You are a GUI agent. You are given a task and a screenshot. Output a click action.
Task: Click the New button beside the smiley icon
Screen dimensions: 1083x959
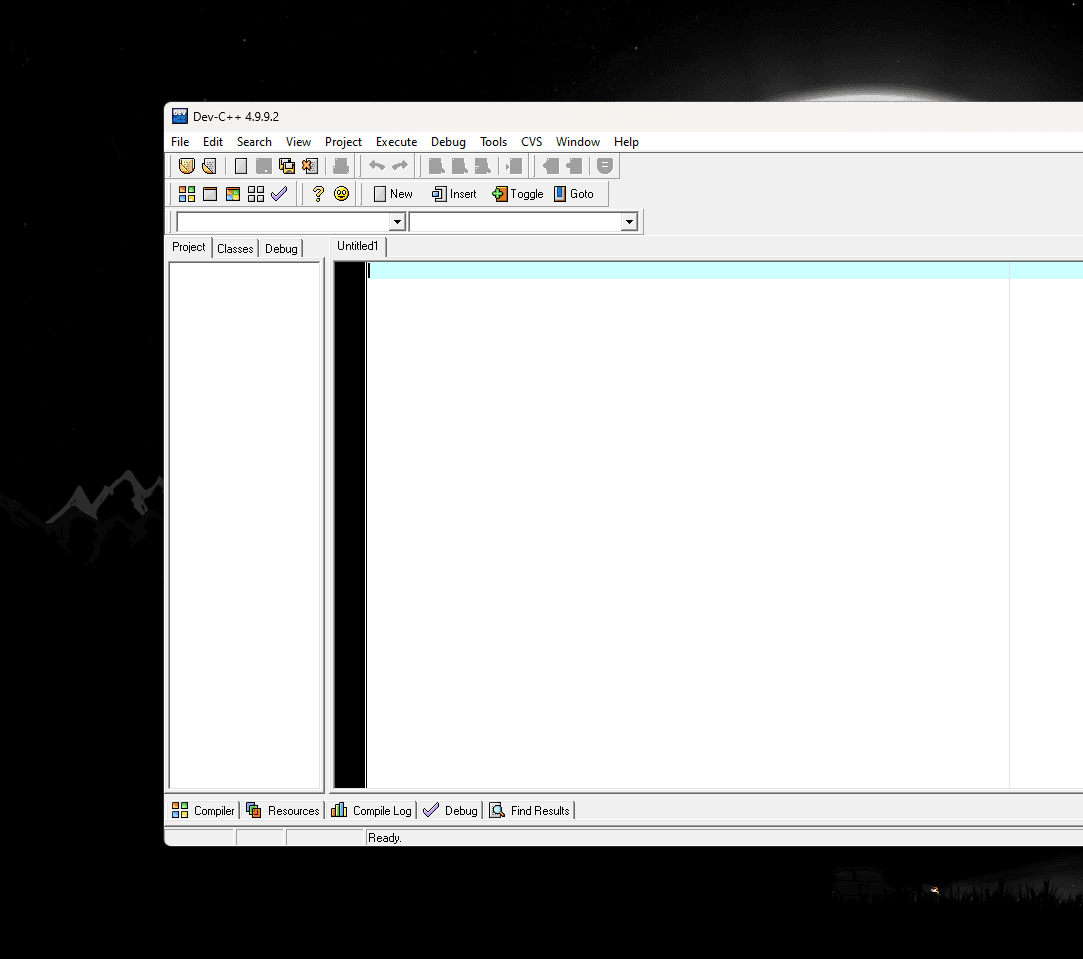click(393, 194)
